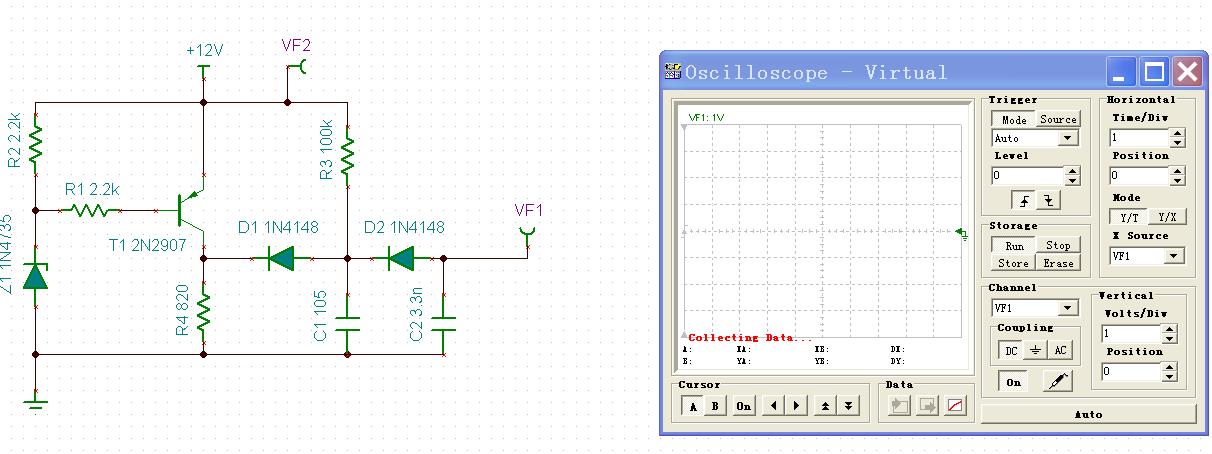Click the cursor step-down double arrow icon
The height and width of the screenshot is (454, 1212).
(848, 406)
